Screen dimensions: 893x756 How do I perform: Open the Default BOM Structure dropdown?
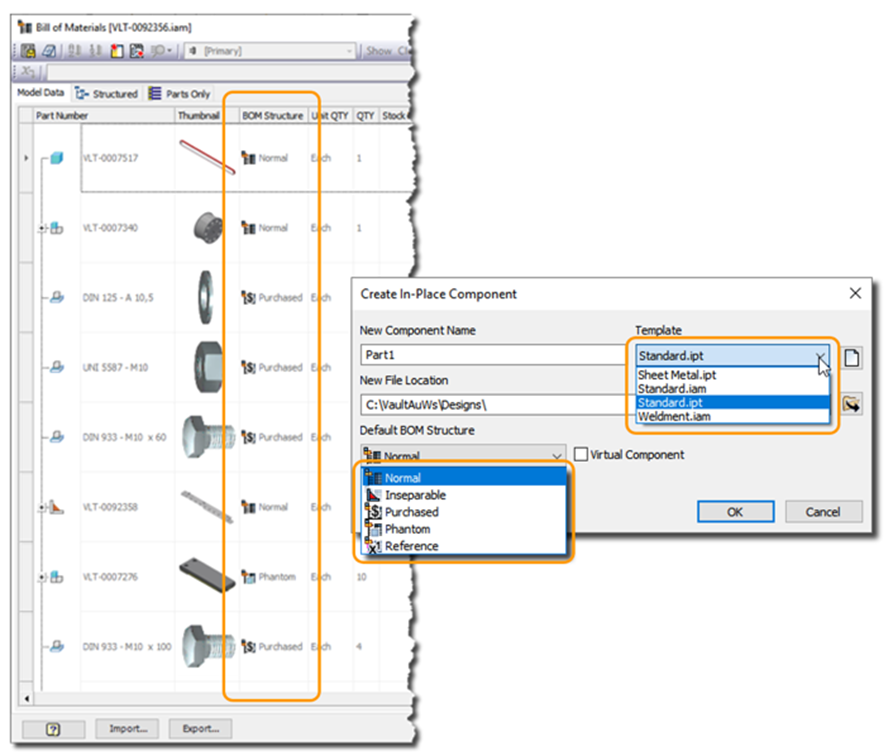click(556, 456)
